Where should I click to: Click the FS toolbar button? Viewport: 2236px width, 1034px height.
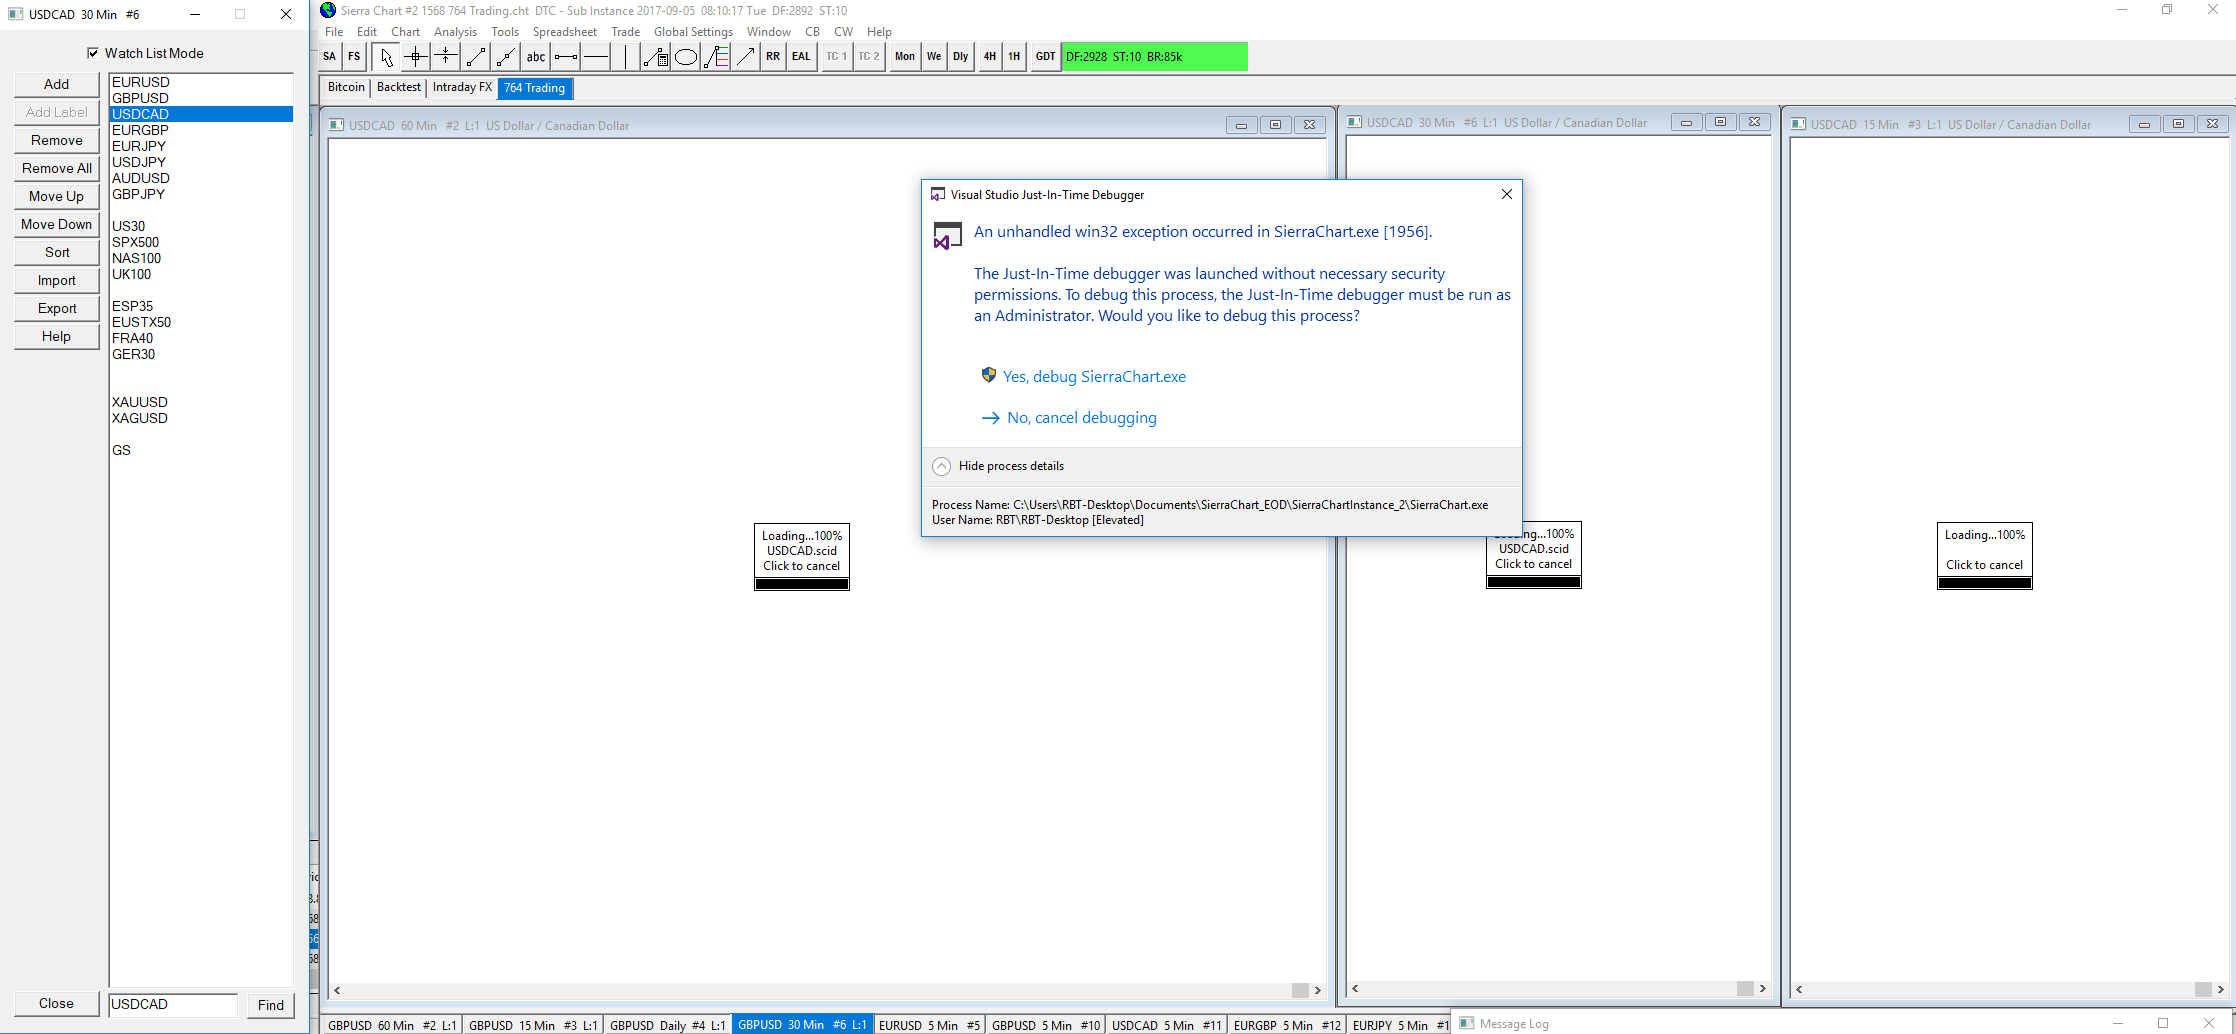point(354,57)
